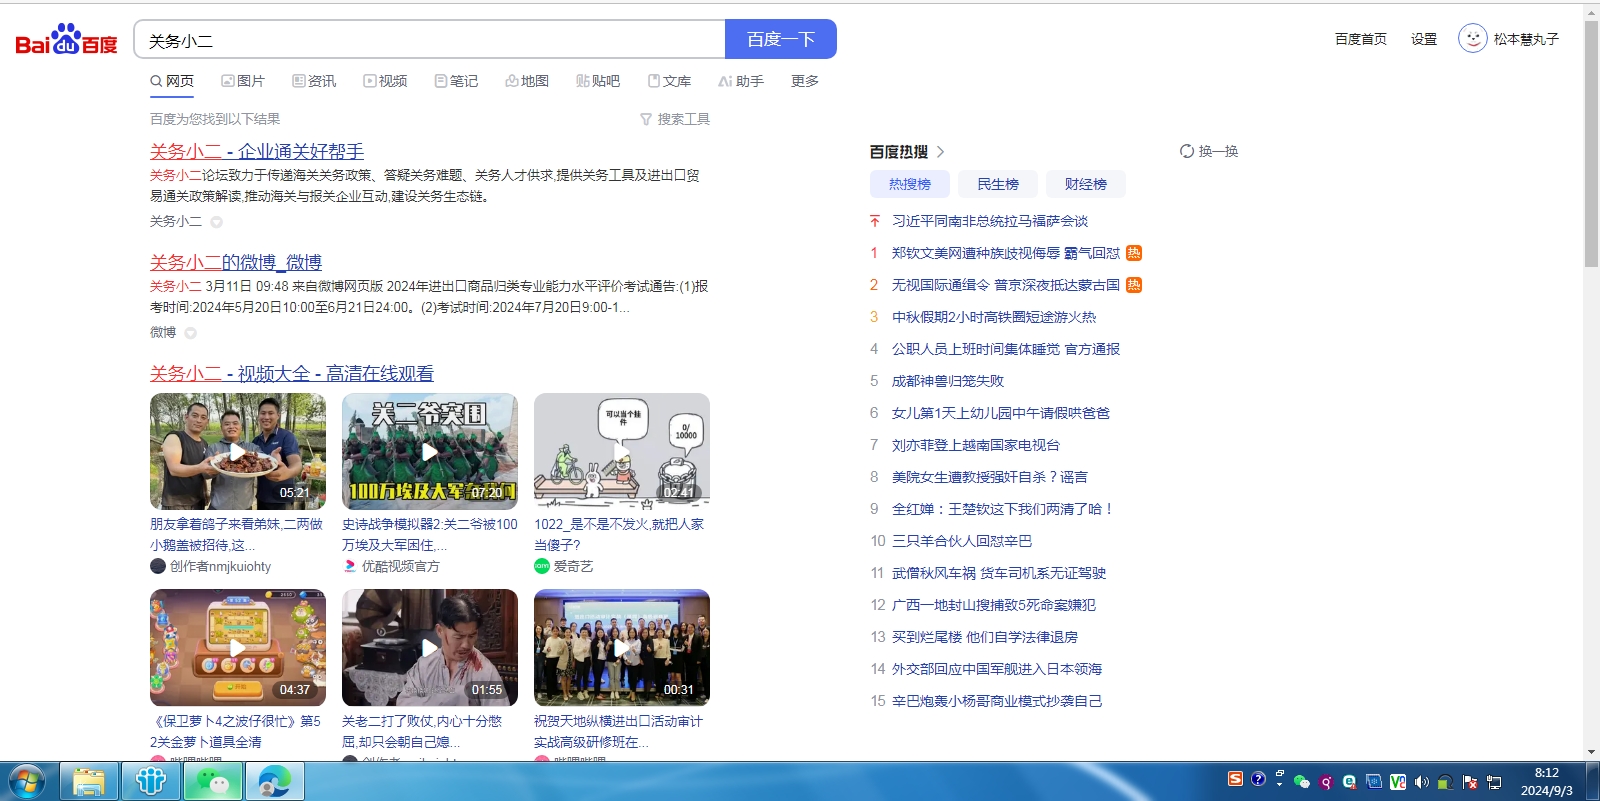This screenshot has height=801, width=1600.
Task: Open hot topic 中秋假期2小时高铁圈短途游火热
Action: pyautogui.click(x=994, y=317)
